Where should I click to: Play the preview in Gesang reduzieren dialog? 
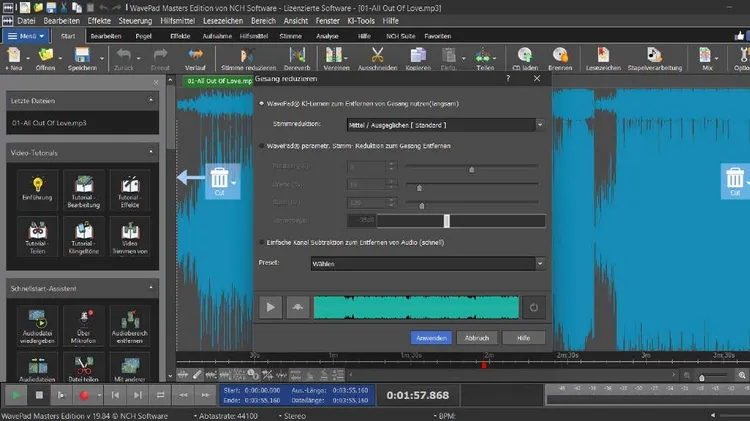[271, 307]
